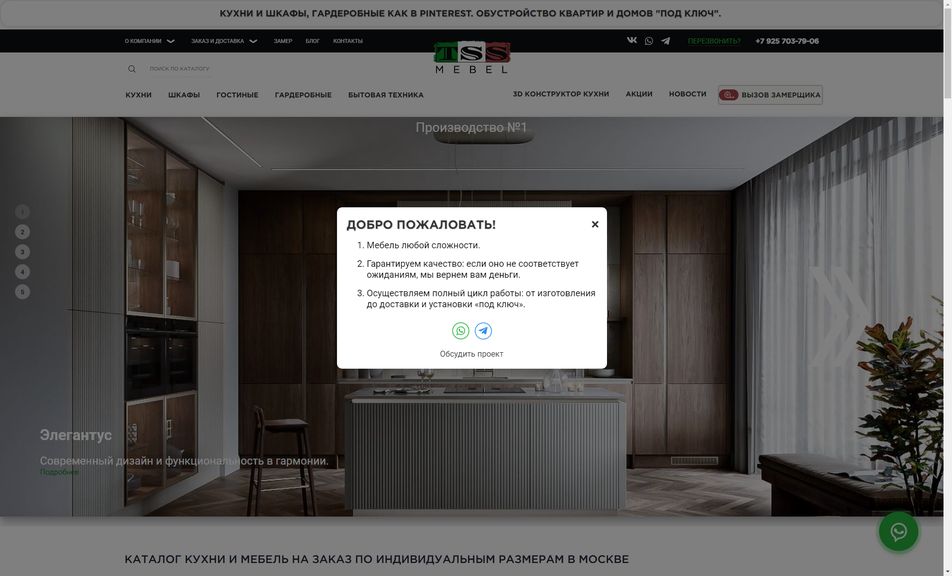
Task: Switch to slide 5 of the banner
Action: point(22,292)
